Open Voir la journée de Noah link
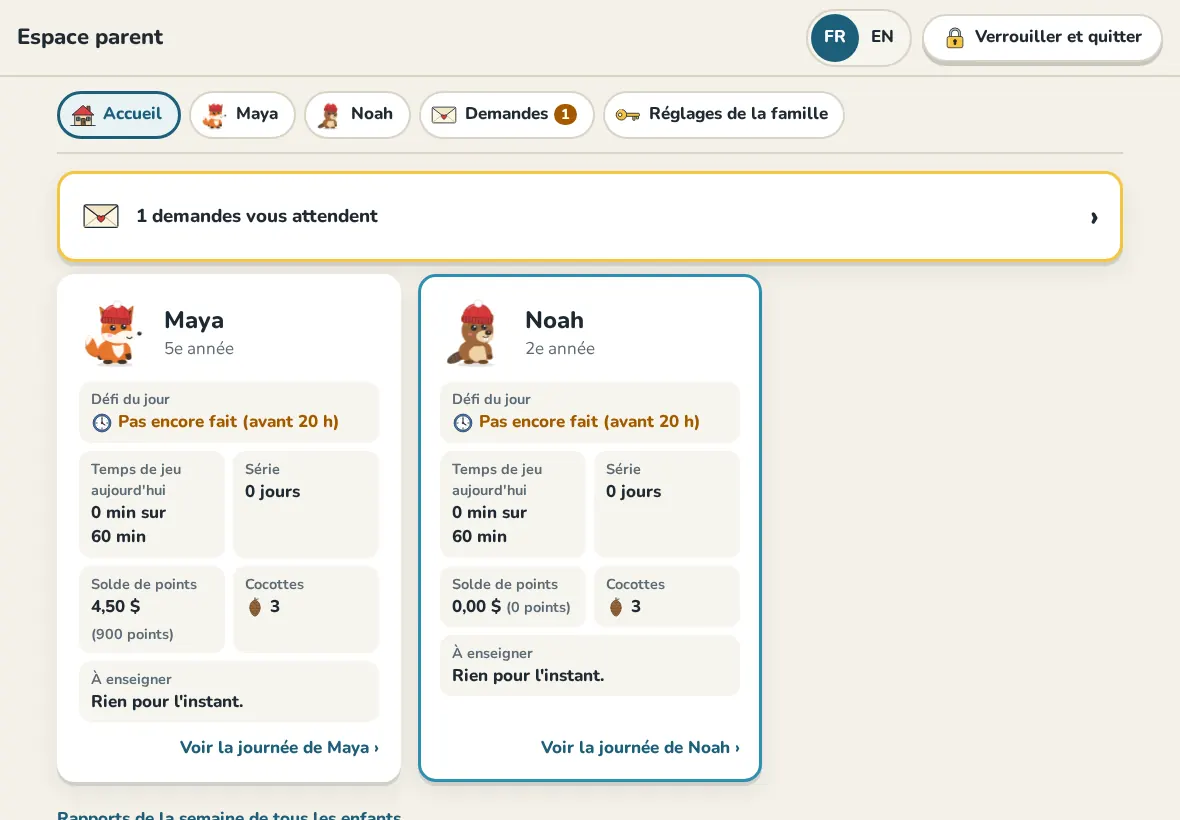Viewport: 1180px width, 820px height. tap(640, 748)
